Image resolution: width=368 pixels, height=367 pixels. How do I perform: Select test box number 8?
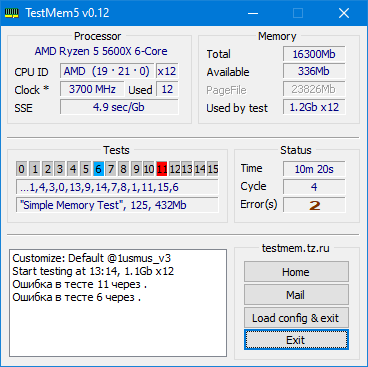click(124, 169)
